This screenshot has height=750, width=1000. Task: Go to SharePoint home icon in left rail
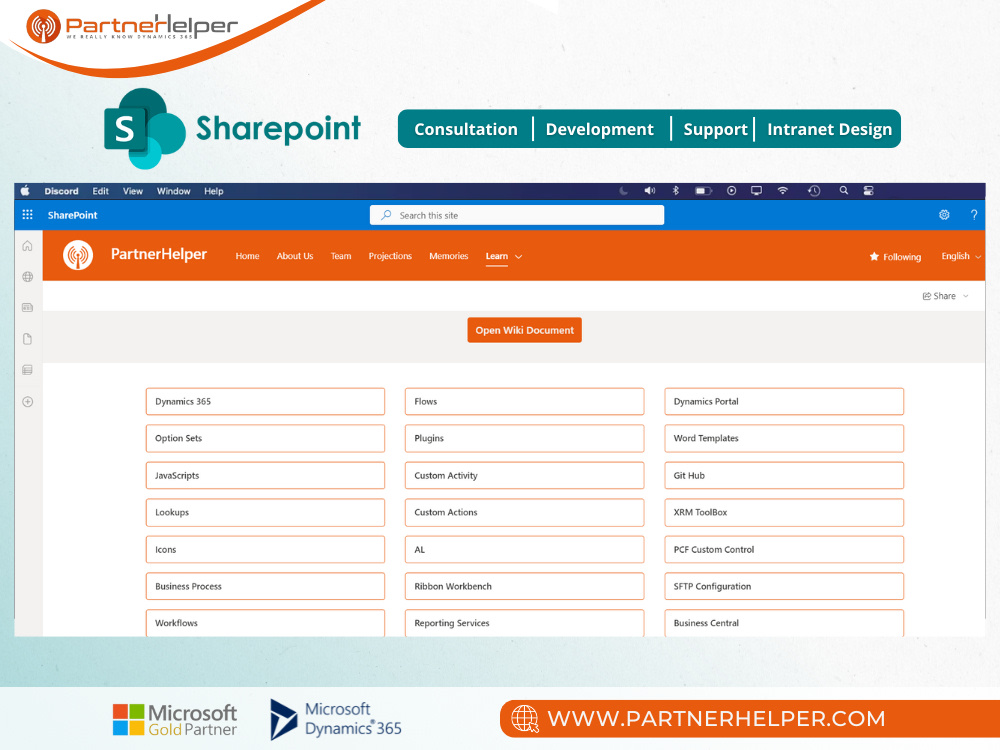pos(27,246)
